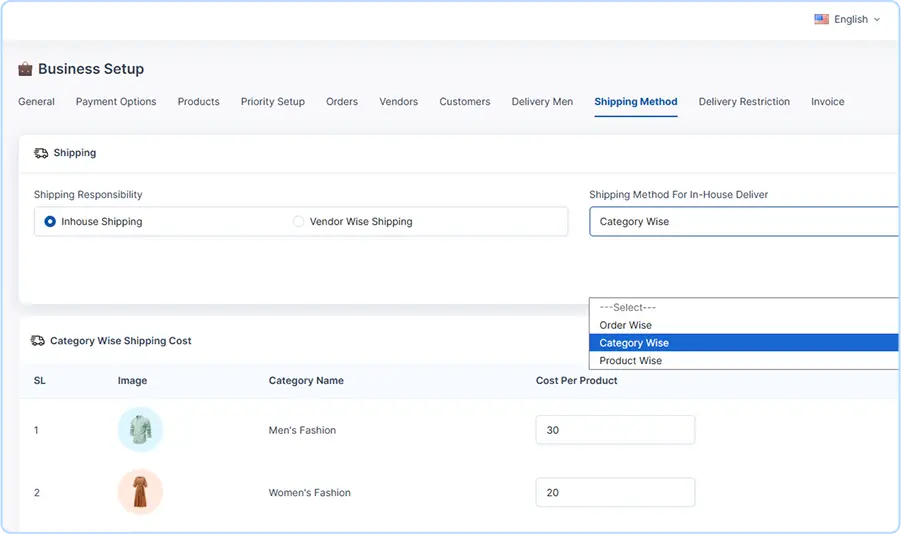The width and height of the screenshot is (901, 534).
Task: Open the Products tab
Action: [198, 102]
